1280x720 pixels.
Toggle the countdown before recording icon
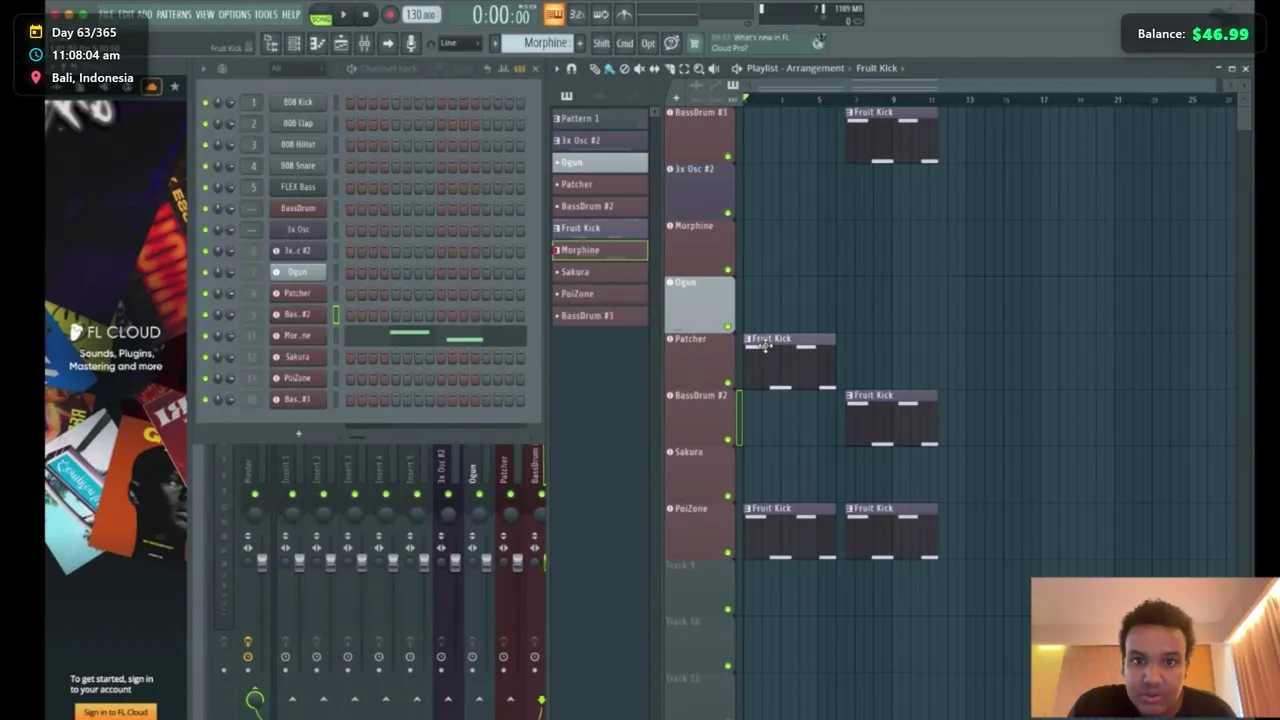(577, 15)
